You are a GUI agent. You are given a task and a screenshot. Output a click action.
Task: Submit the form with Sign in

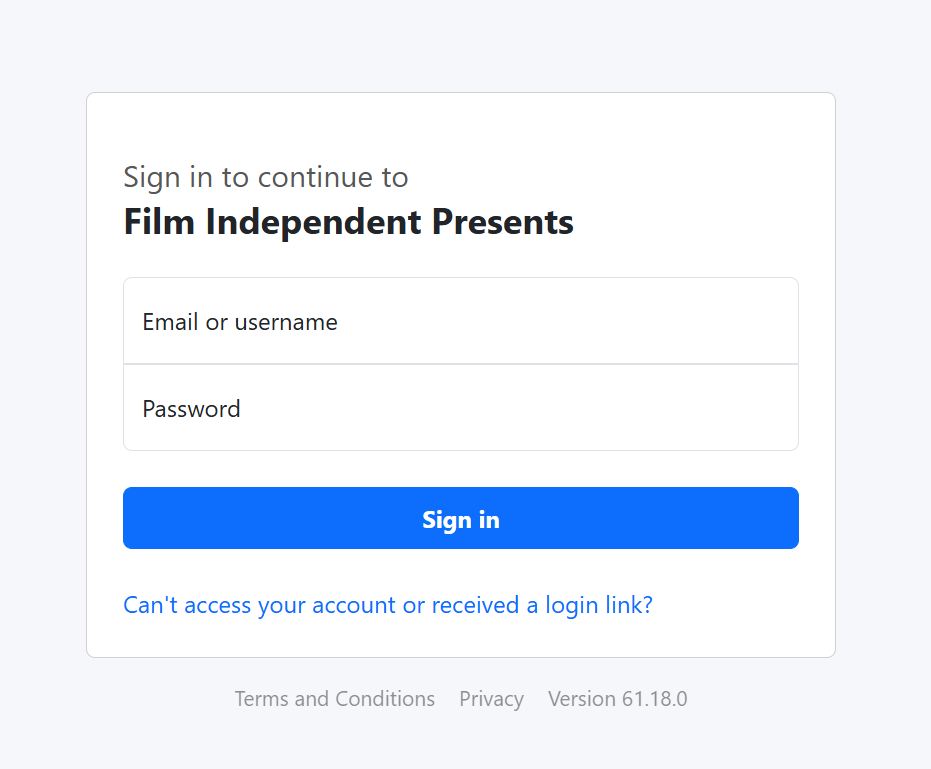click(460, 518)
